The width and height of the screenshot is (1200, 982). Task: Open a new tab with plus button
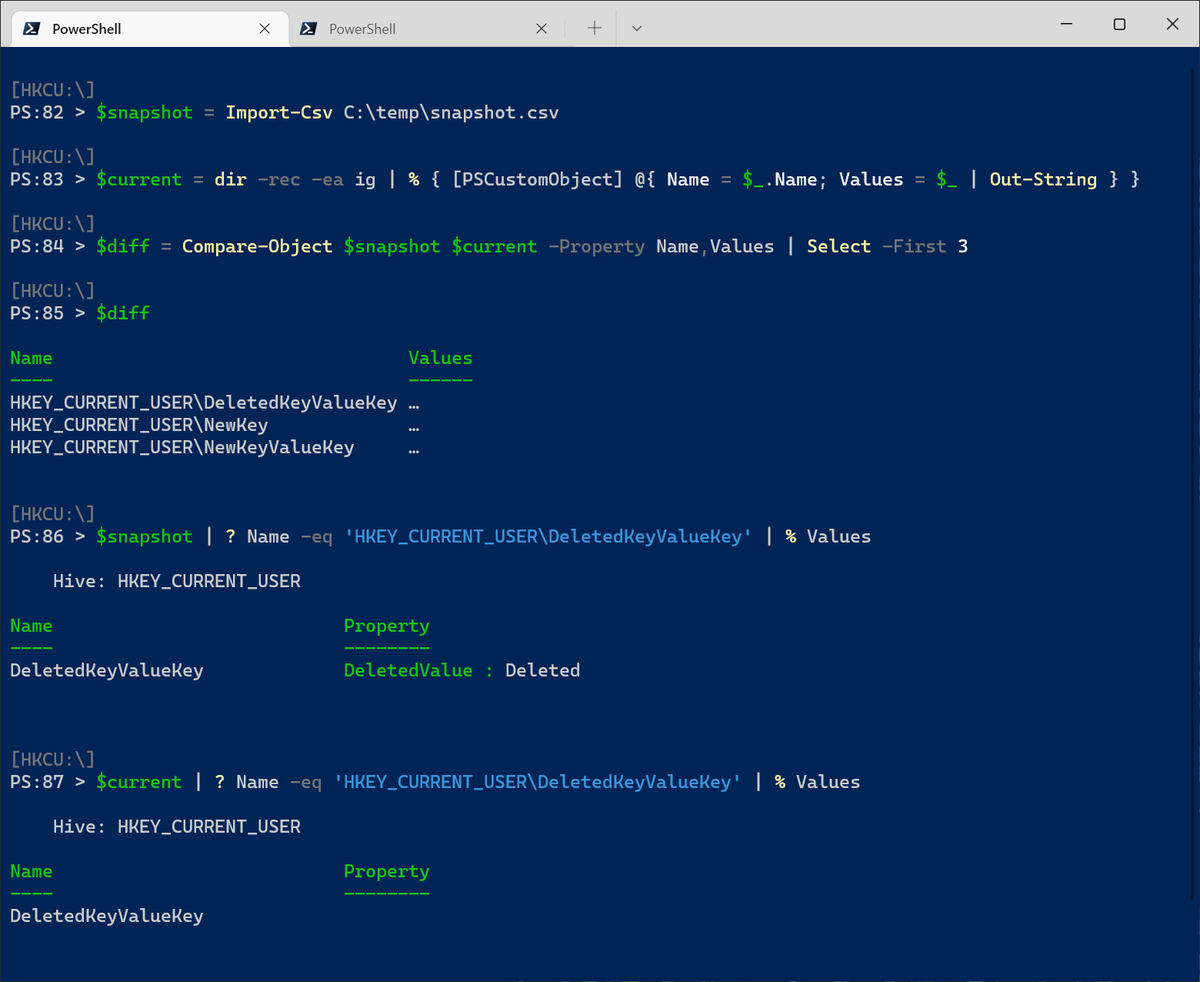click(594, 28)
